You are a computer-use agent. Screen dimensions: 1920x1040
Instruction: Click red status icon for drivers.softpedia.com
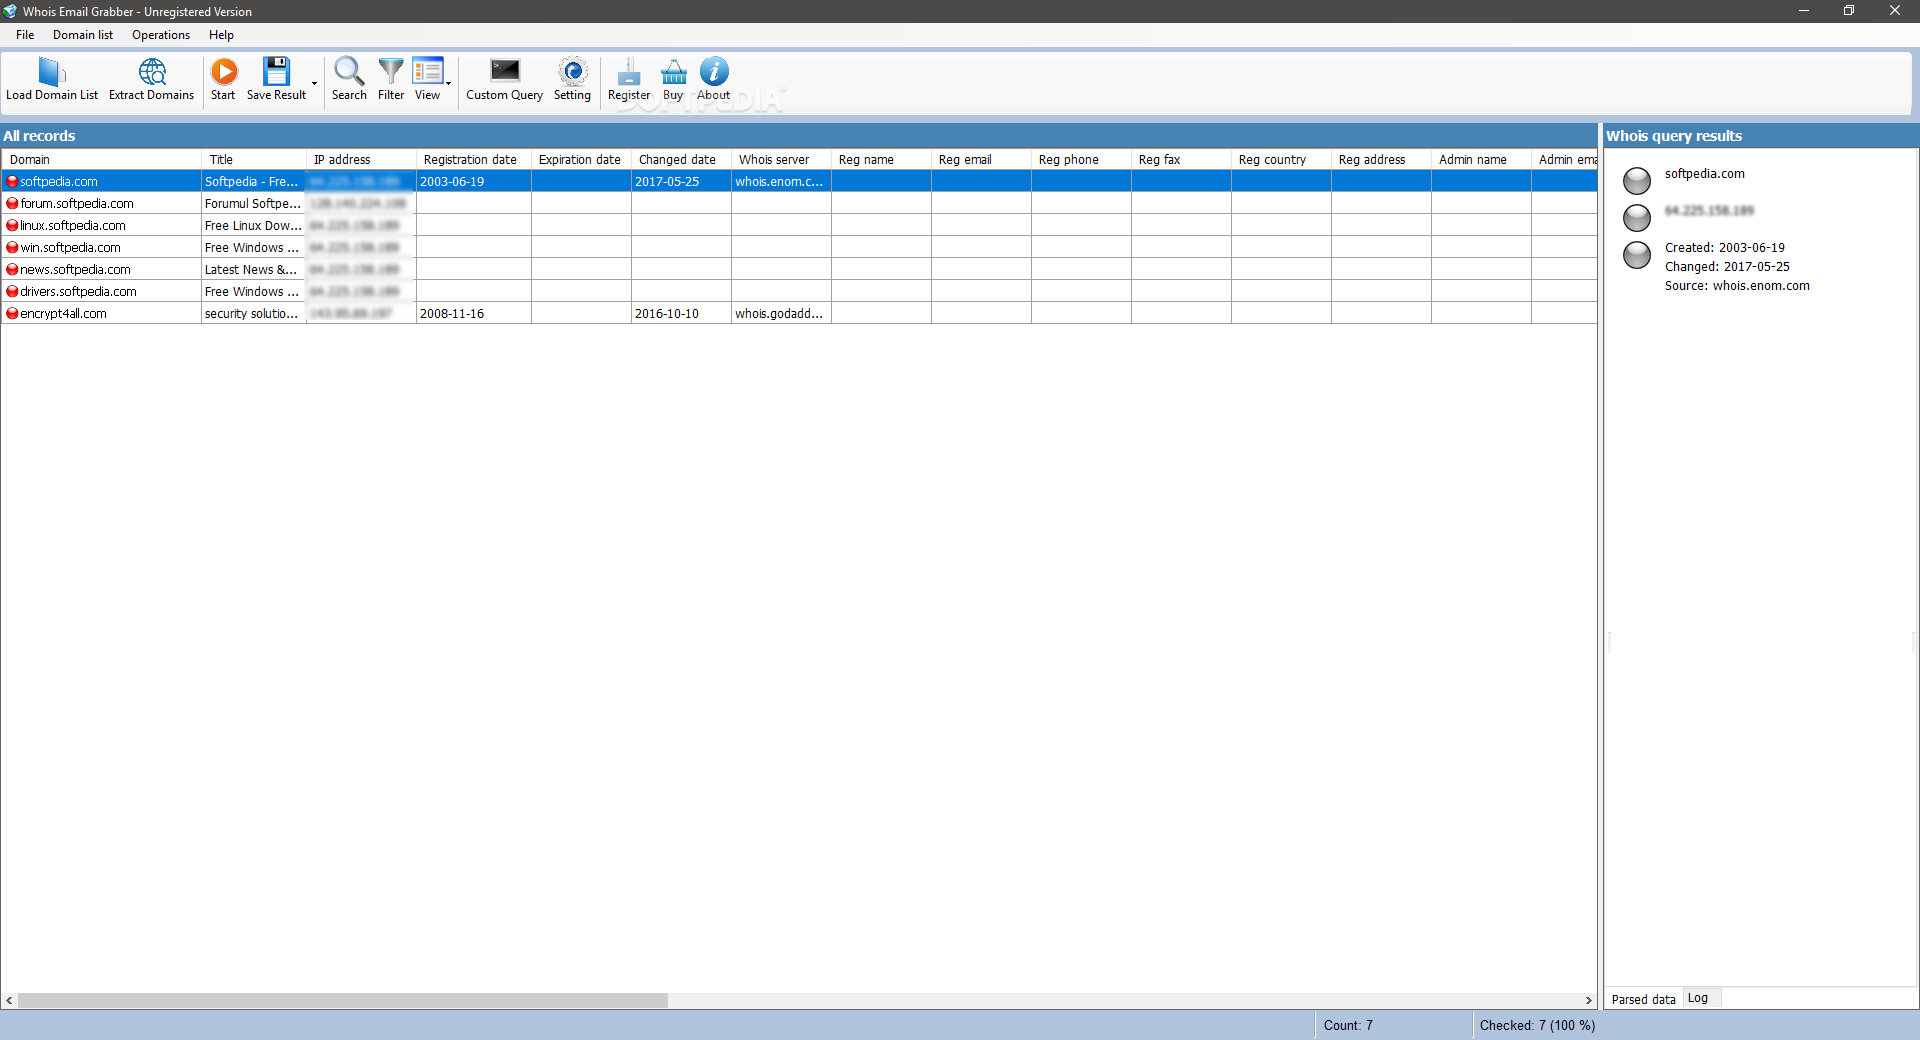(12, 292)
